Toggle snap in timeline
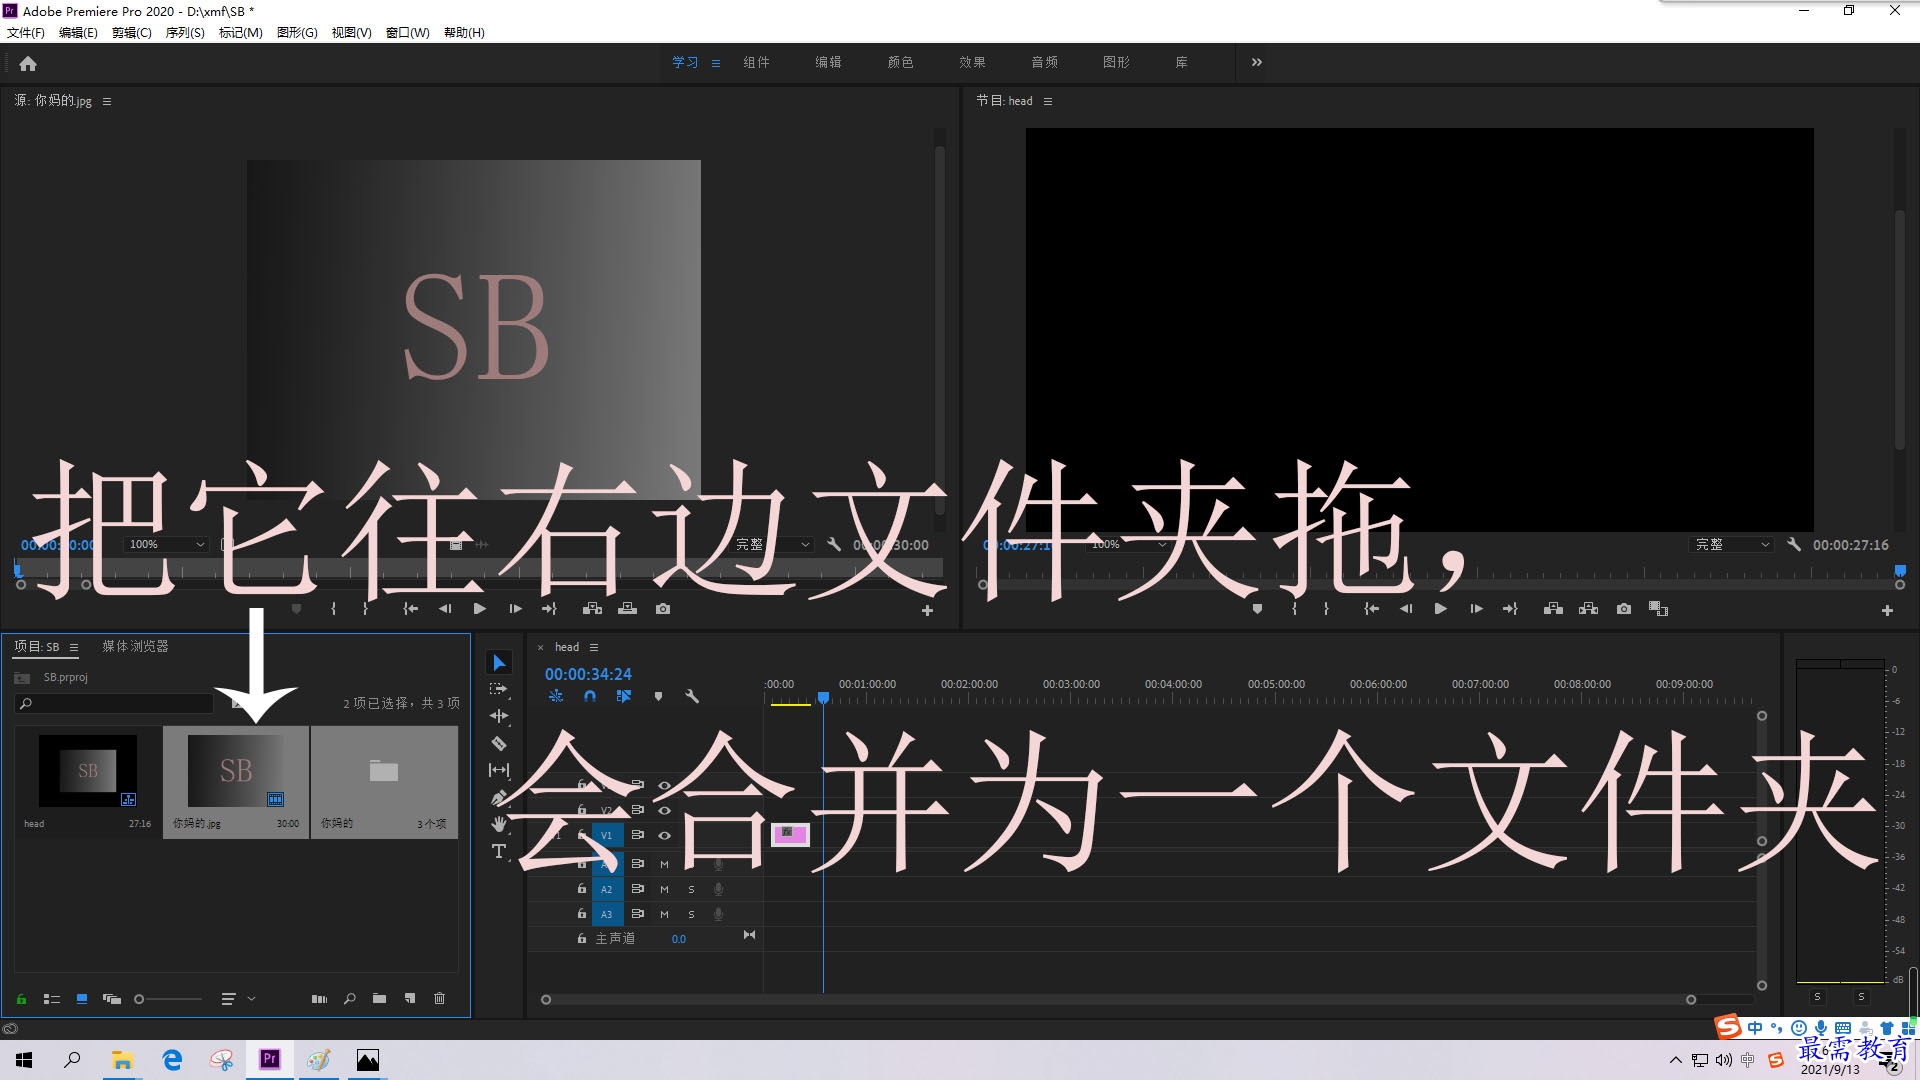This screenshot has height=1080, width=1920. [590, 696]
